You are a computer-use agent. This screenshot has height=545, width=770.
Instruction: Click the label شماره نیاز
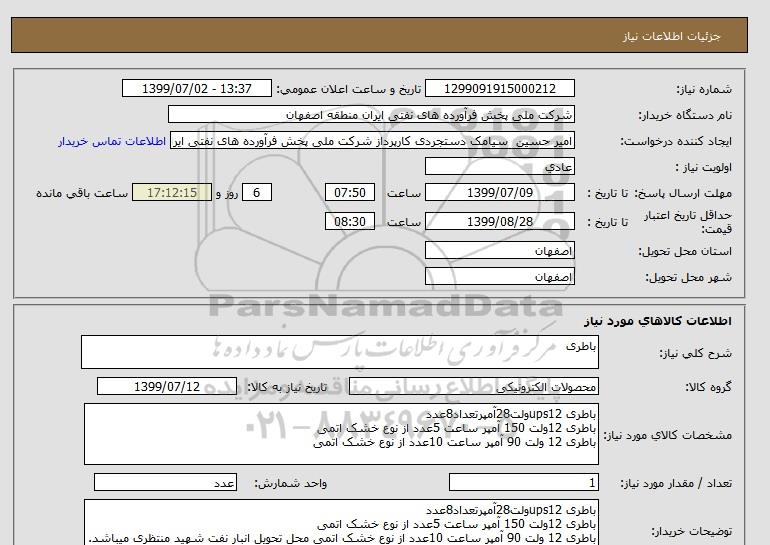[704, 89]
